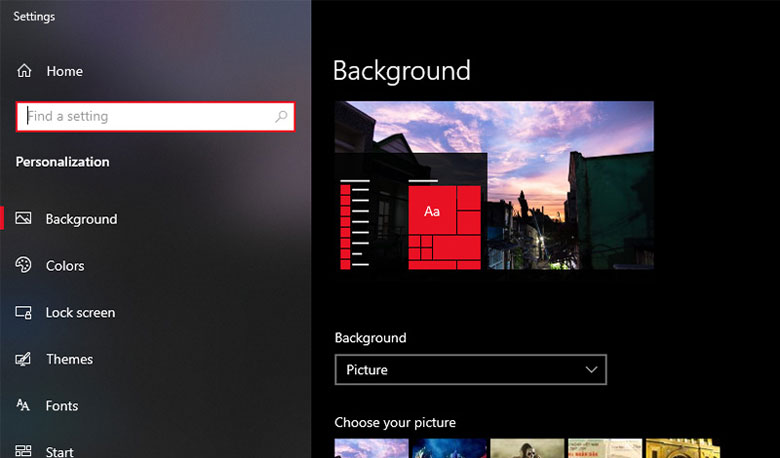Screen dimensions: 780x458
Task: Click the Background picture icon in sidebar
Action: point(24,219)
